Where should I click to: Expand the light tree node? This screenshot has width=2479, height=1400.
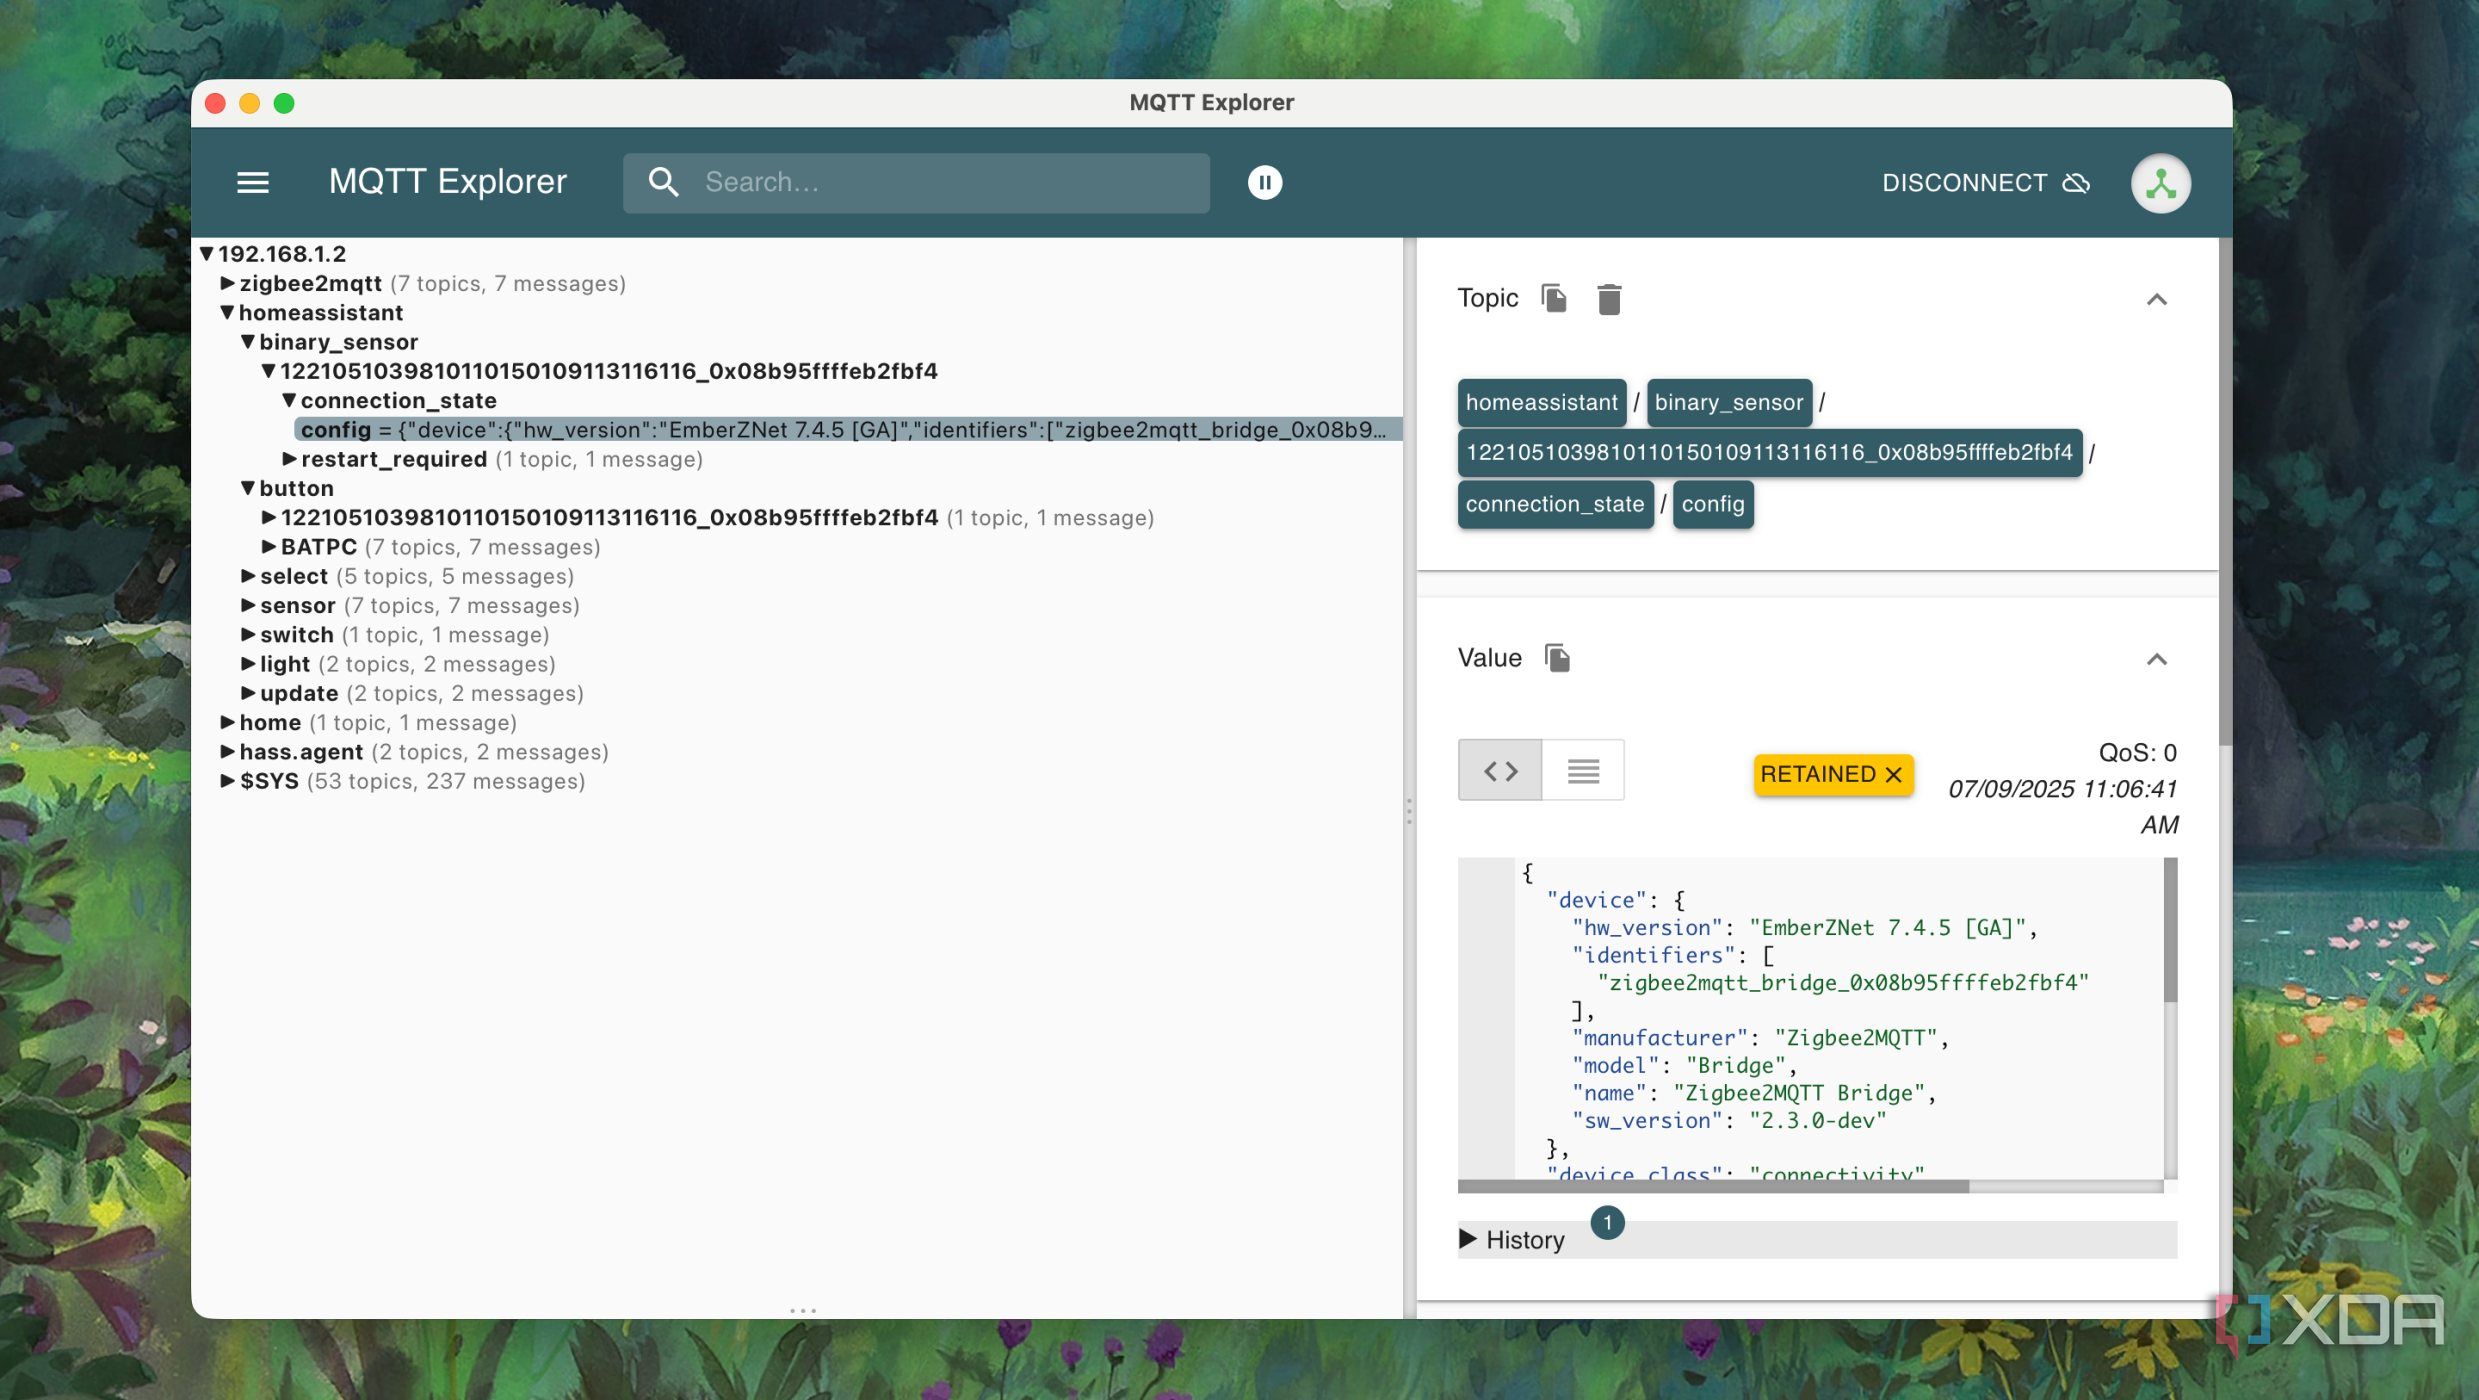pos(248,664)
